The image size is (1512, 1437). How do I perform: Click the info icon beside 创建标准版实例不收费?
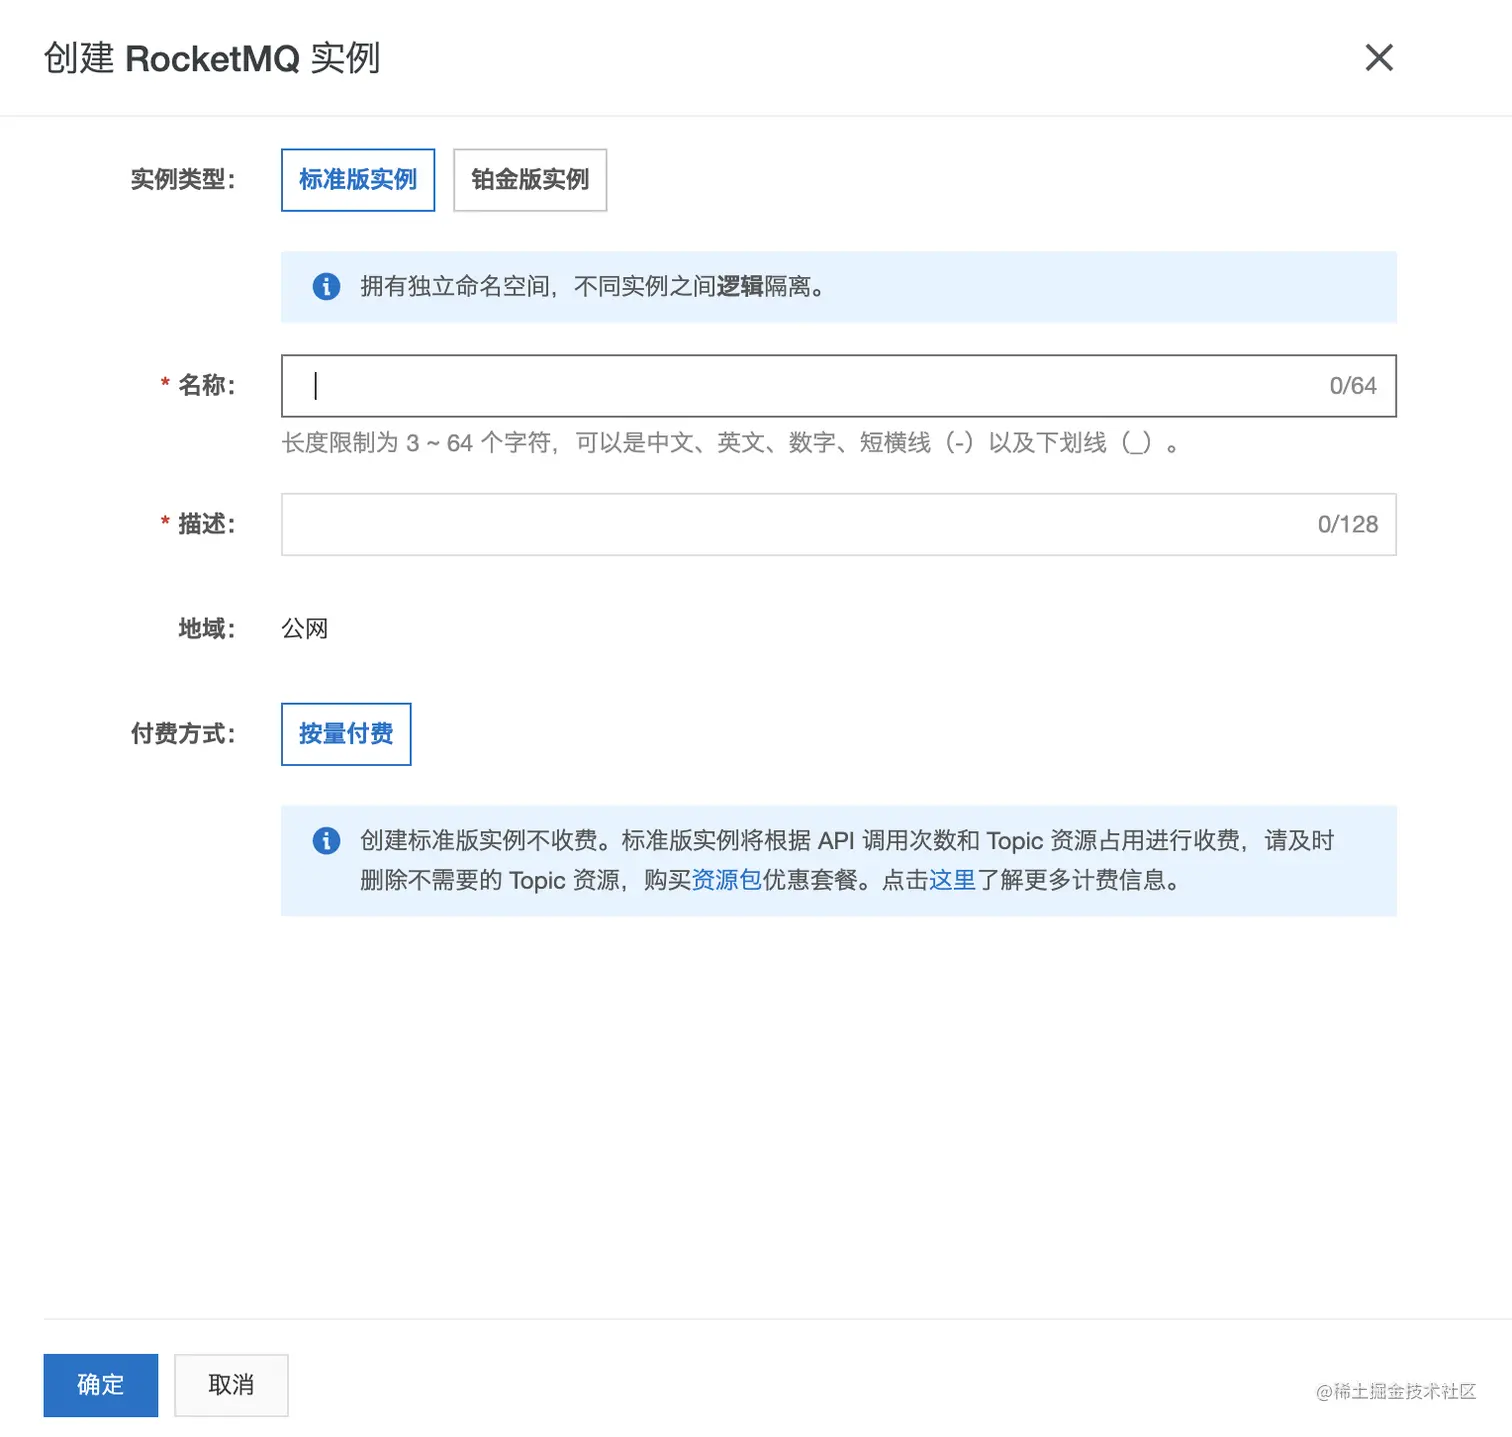tap(326, 840)
